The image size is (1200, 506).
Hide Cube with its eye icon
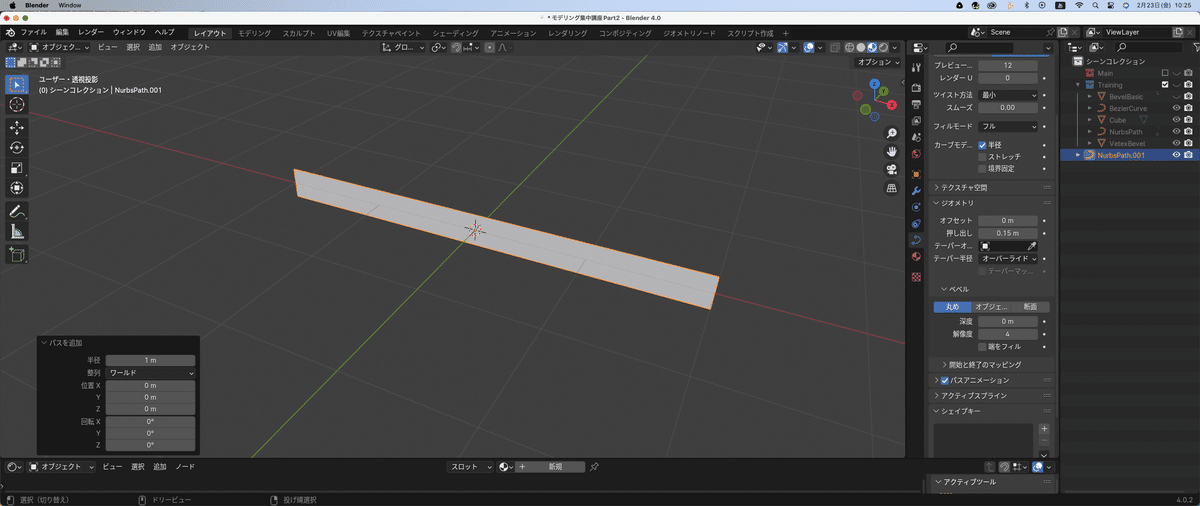[x=1176, y=120]
